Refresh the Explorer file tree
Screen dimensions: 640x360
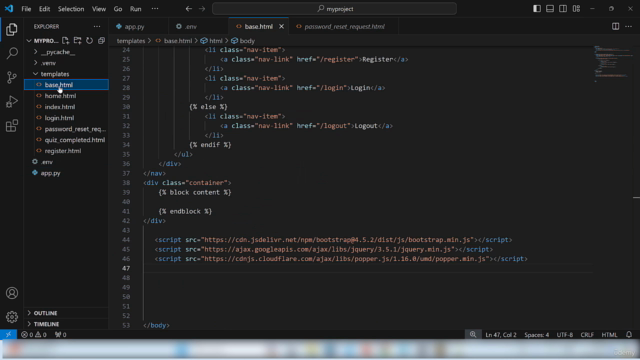pos(89,40)
